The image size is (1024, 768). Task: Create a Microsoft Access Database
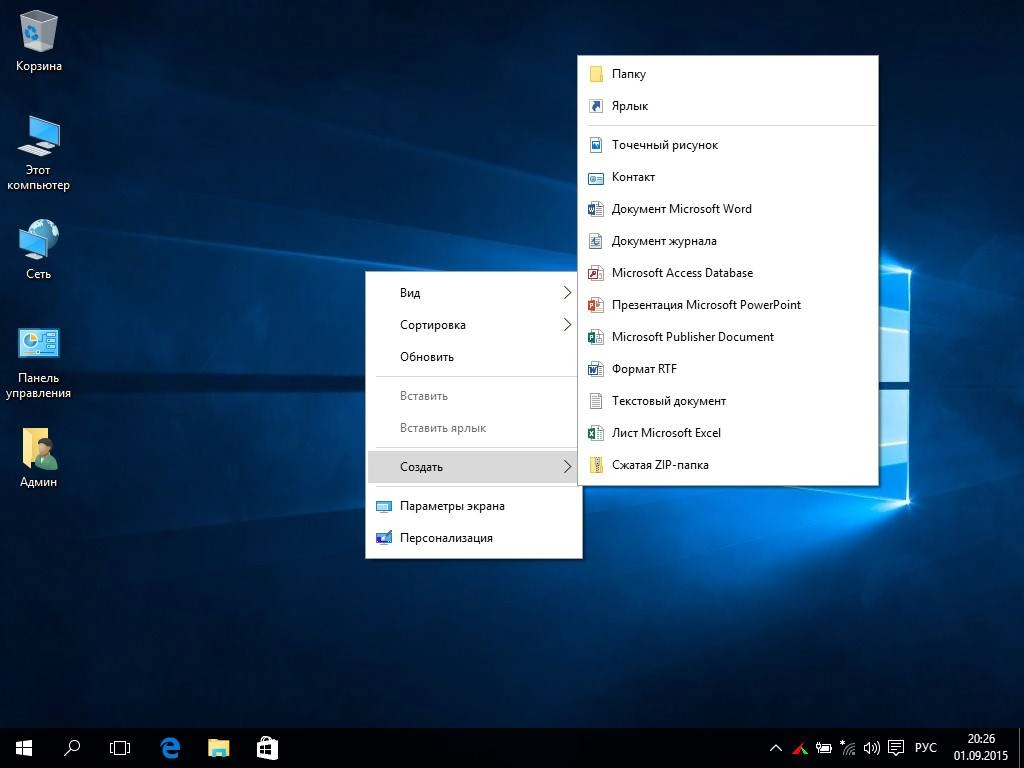(x=728, y=273)
